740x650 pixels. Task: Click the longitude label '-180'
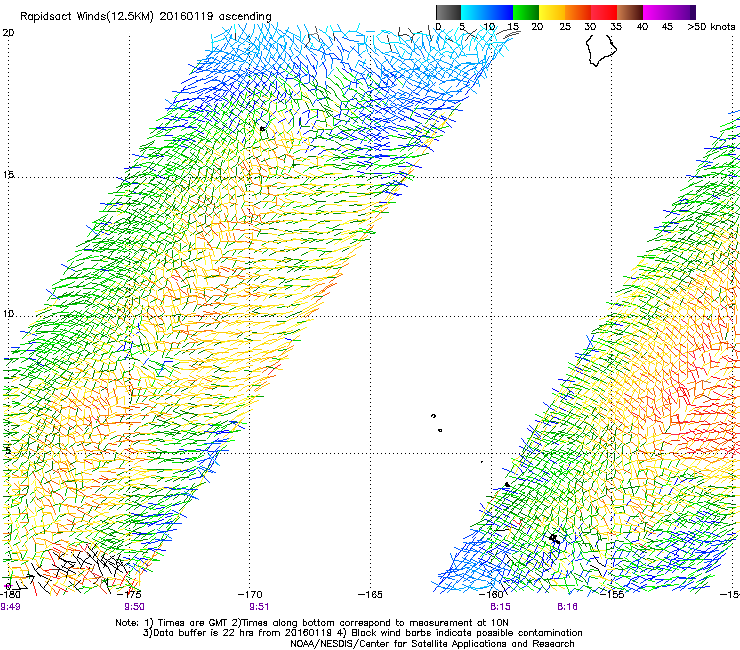[10, 594]
